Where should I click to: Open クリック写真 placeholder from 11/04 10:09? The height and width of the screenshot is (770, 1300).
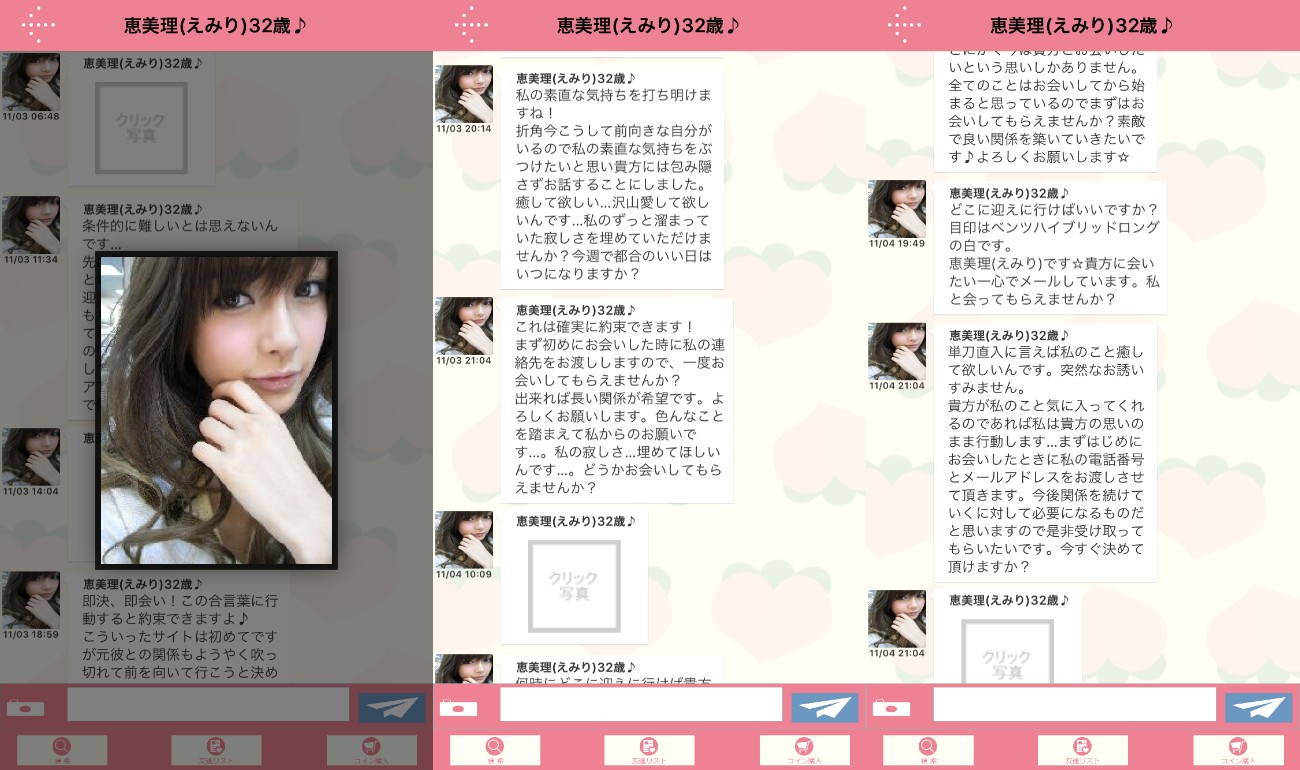(x=574, y=587)
